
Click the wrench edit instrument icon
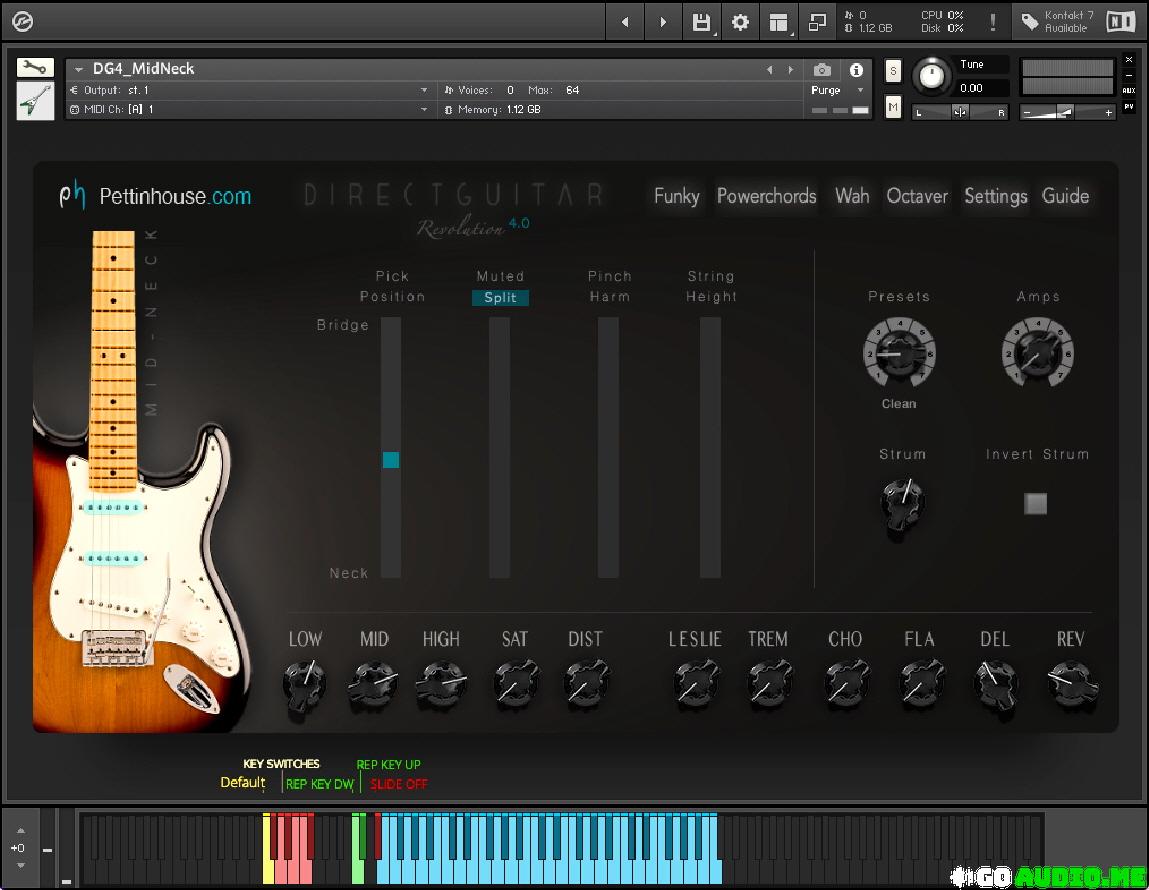35,67
